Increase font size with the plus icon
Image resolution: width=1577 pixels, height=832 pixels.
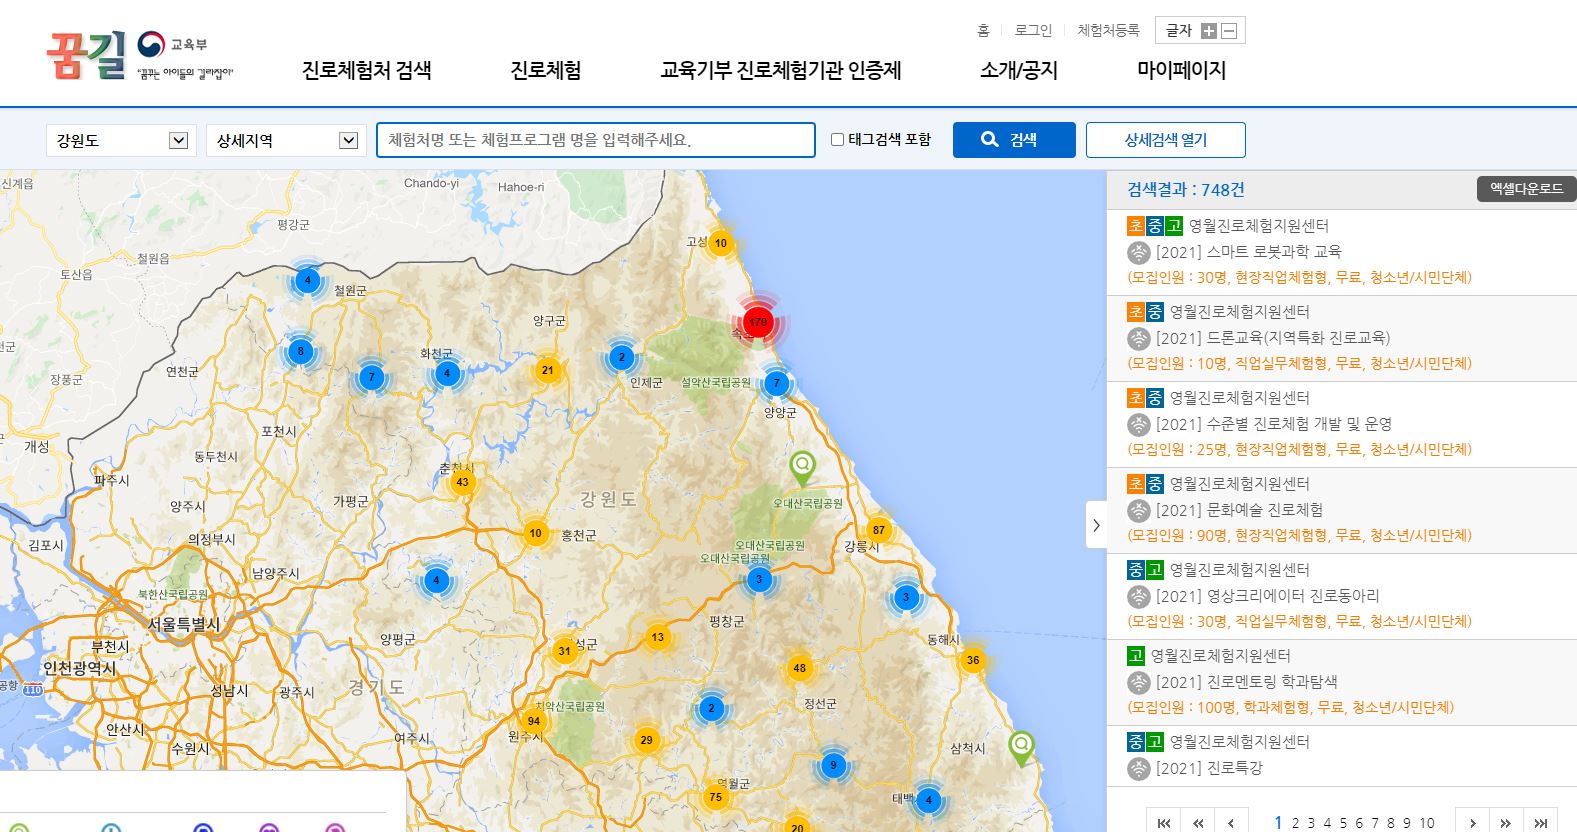[x=1209, y=31]
